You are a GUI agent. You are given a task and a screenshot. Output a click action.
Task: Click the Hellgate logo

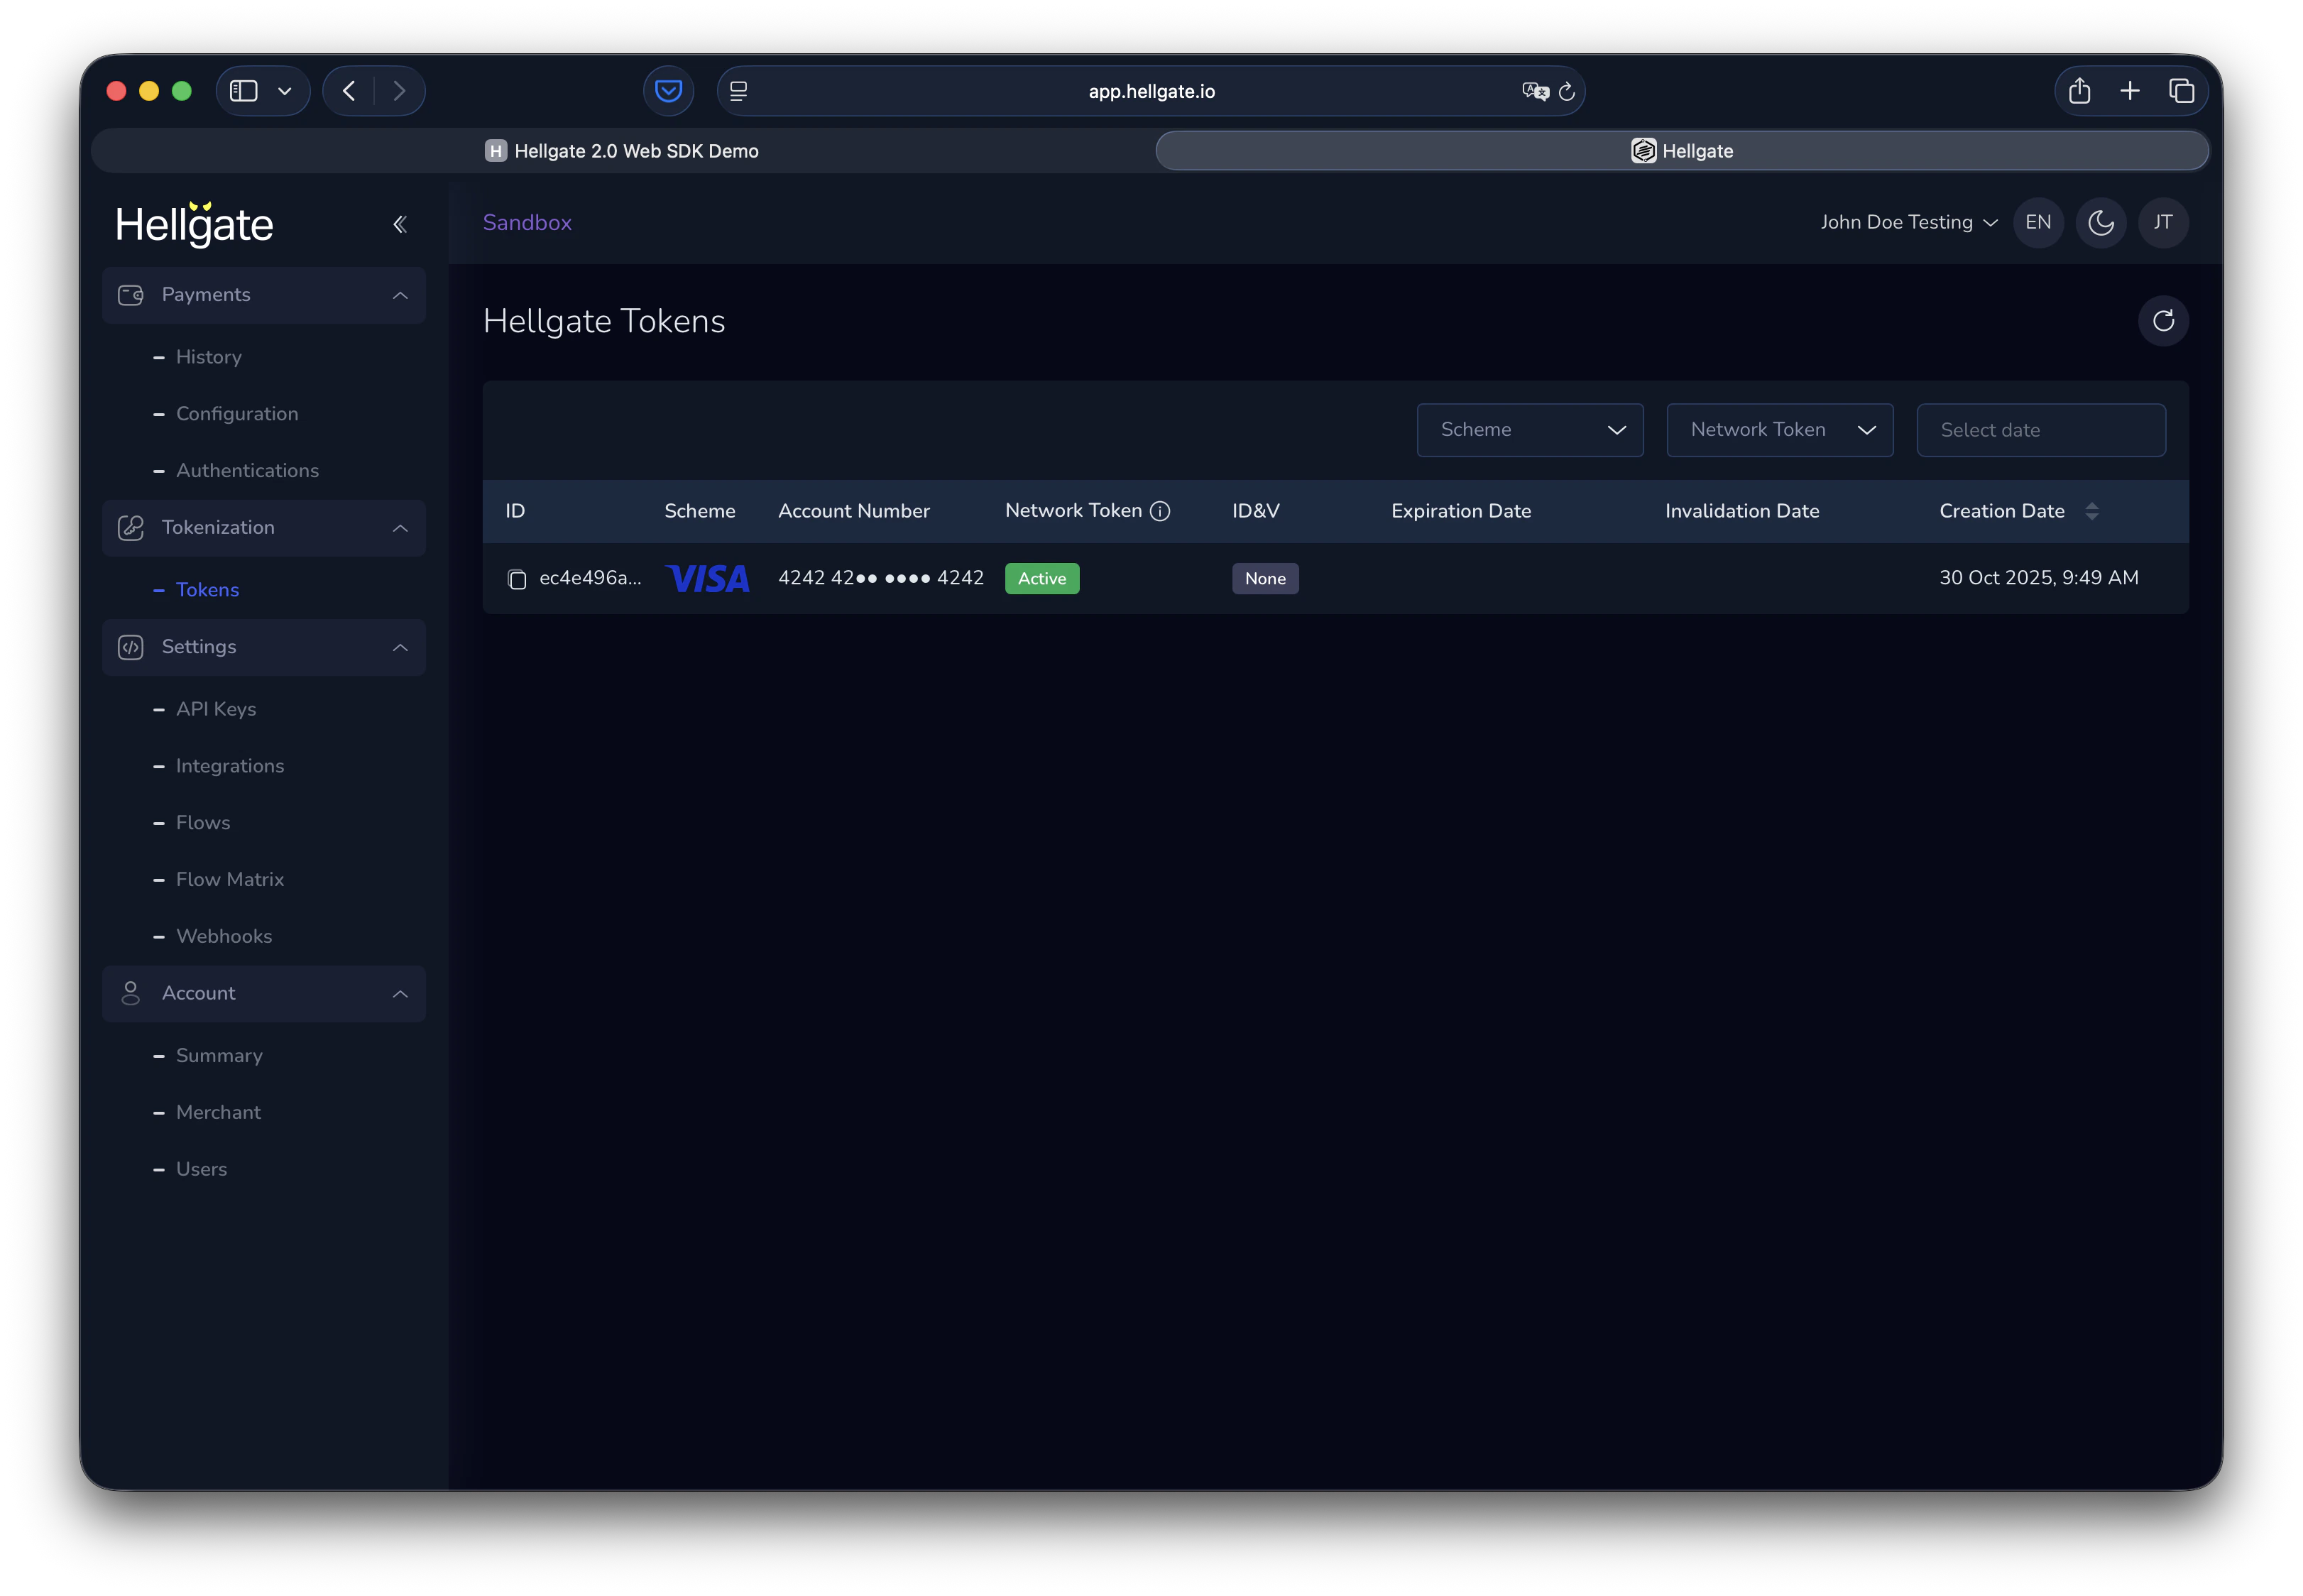point(194,224)
